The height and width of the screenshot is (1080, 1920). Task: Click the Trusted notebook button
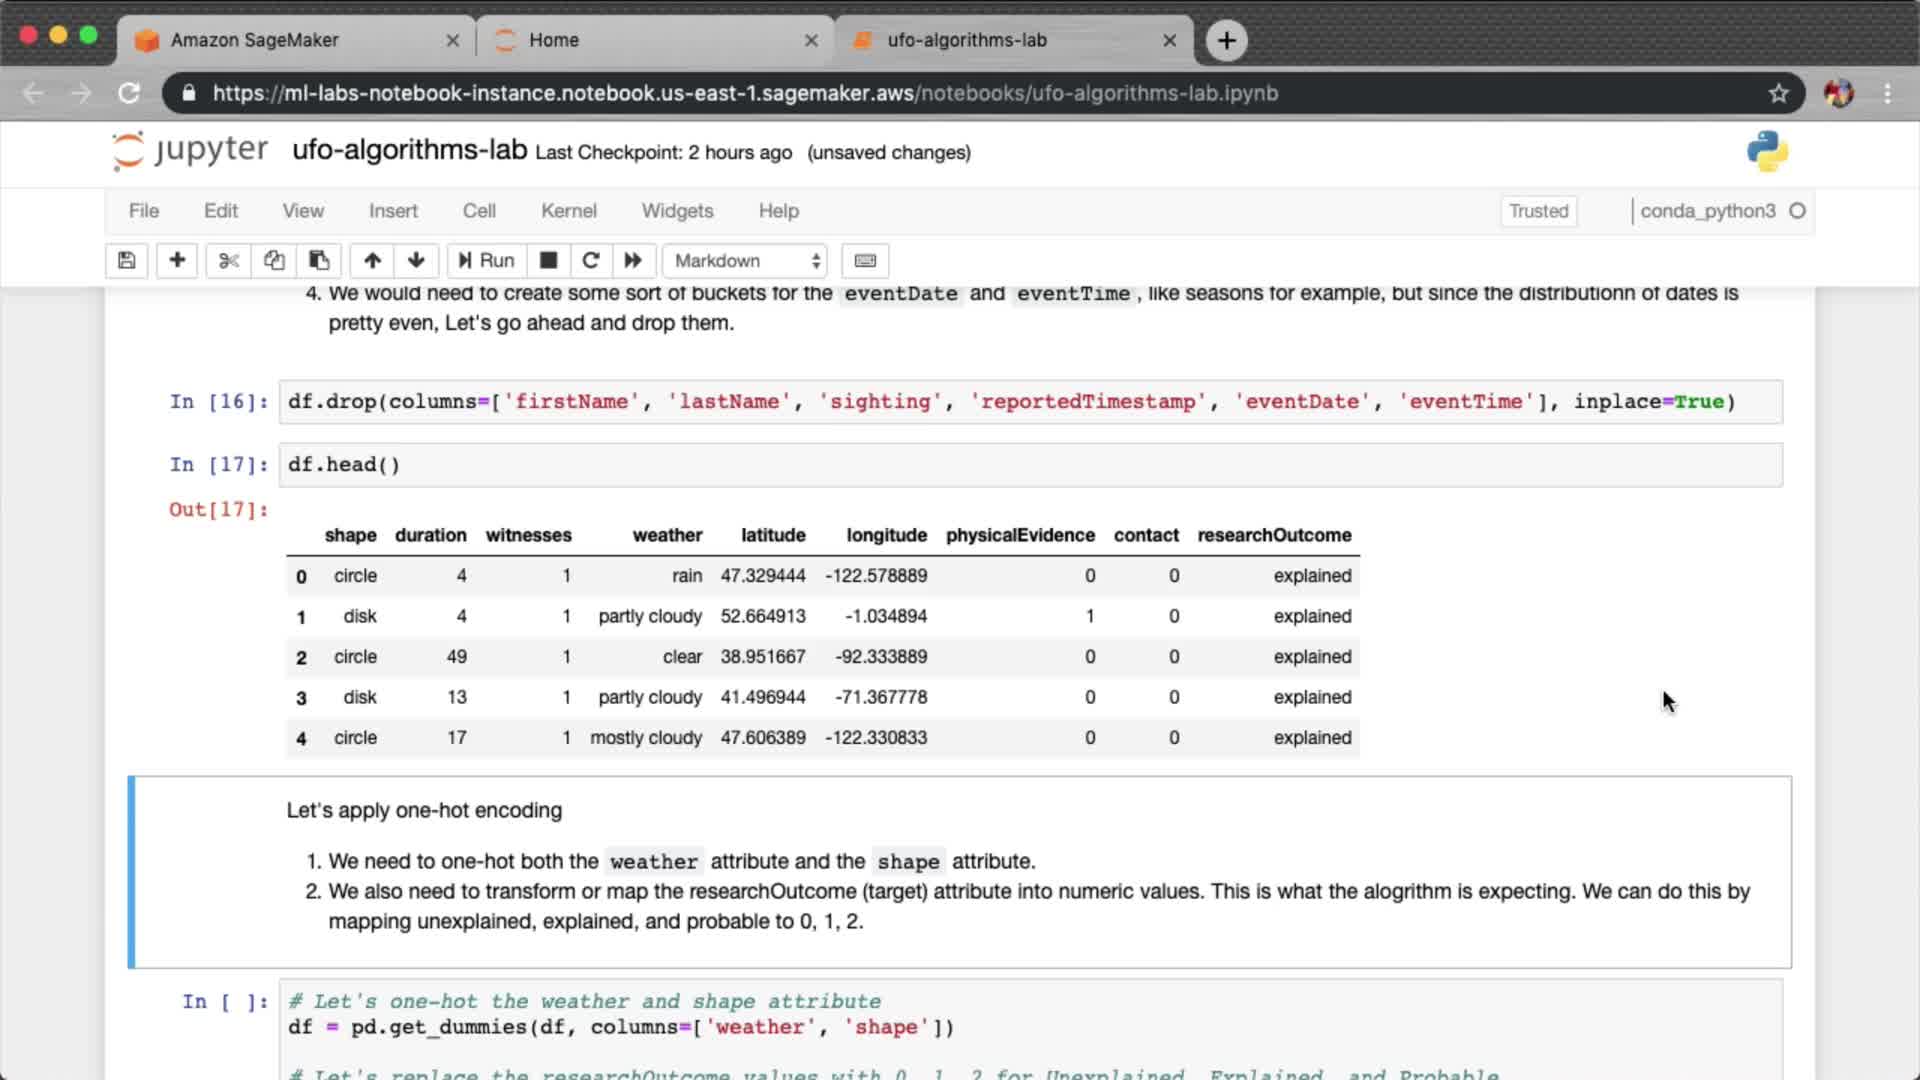click(1538, 211)
